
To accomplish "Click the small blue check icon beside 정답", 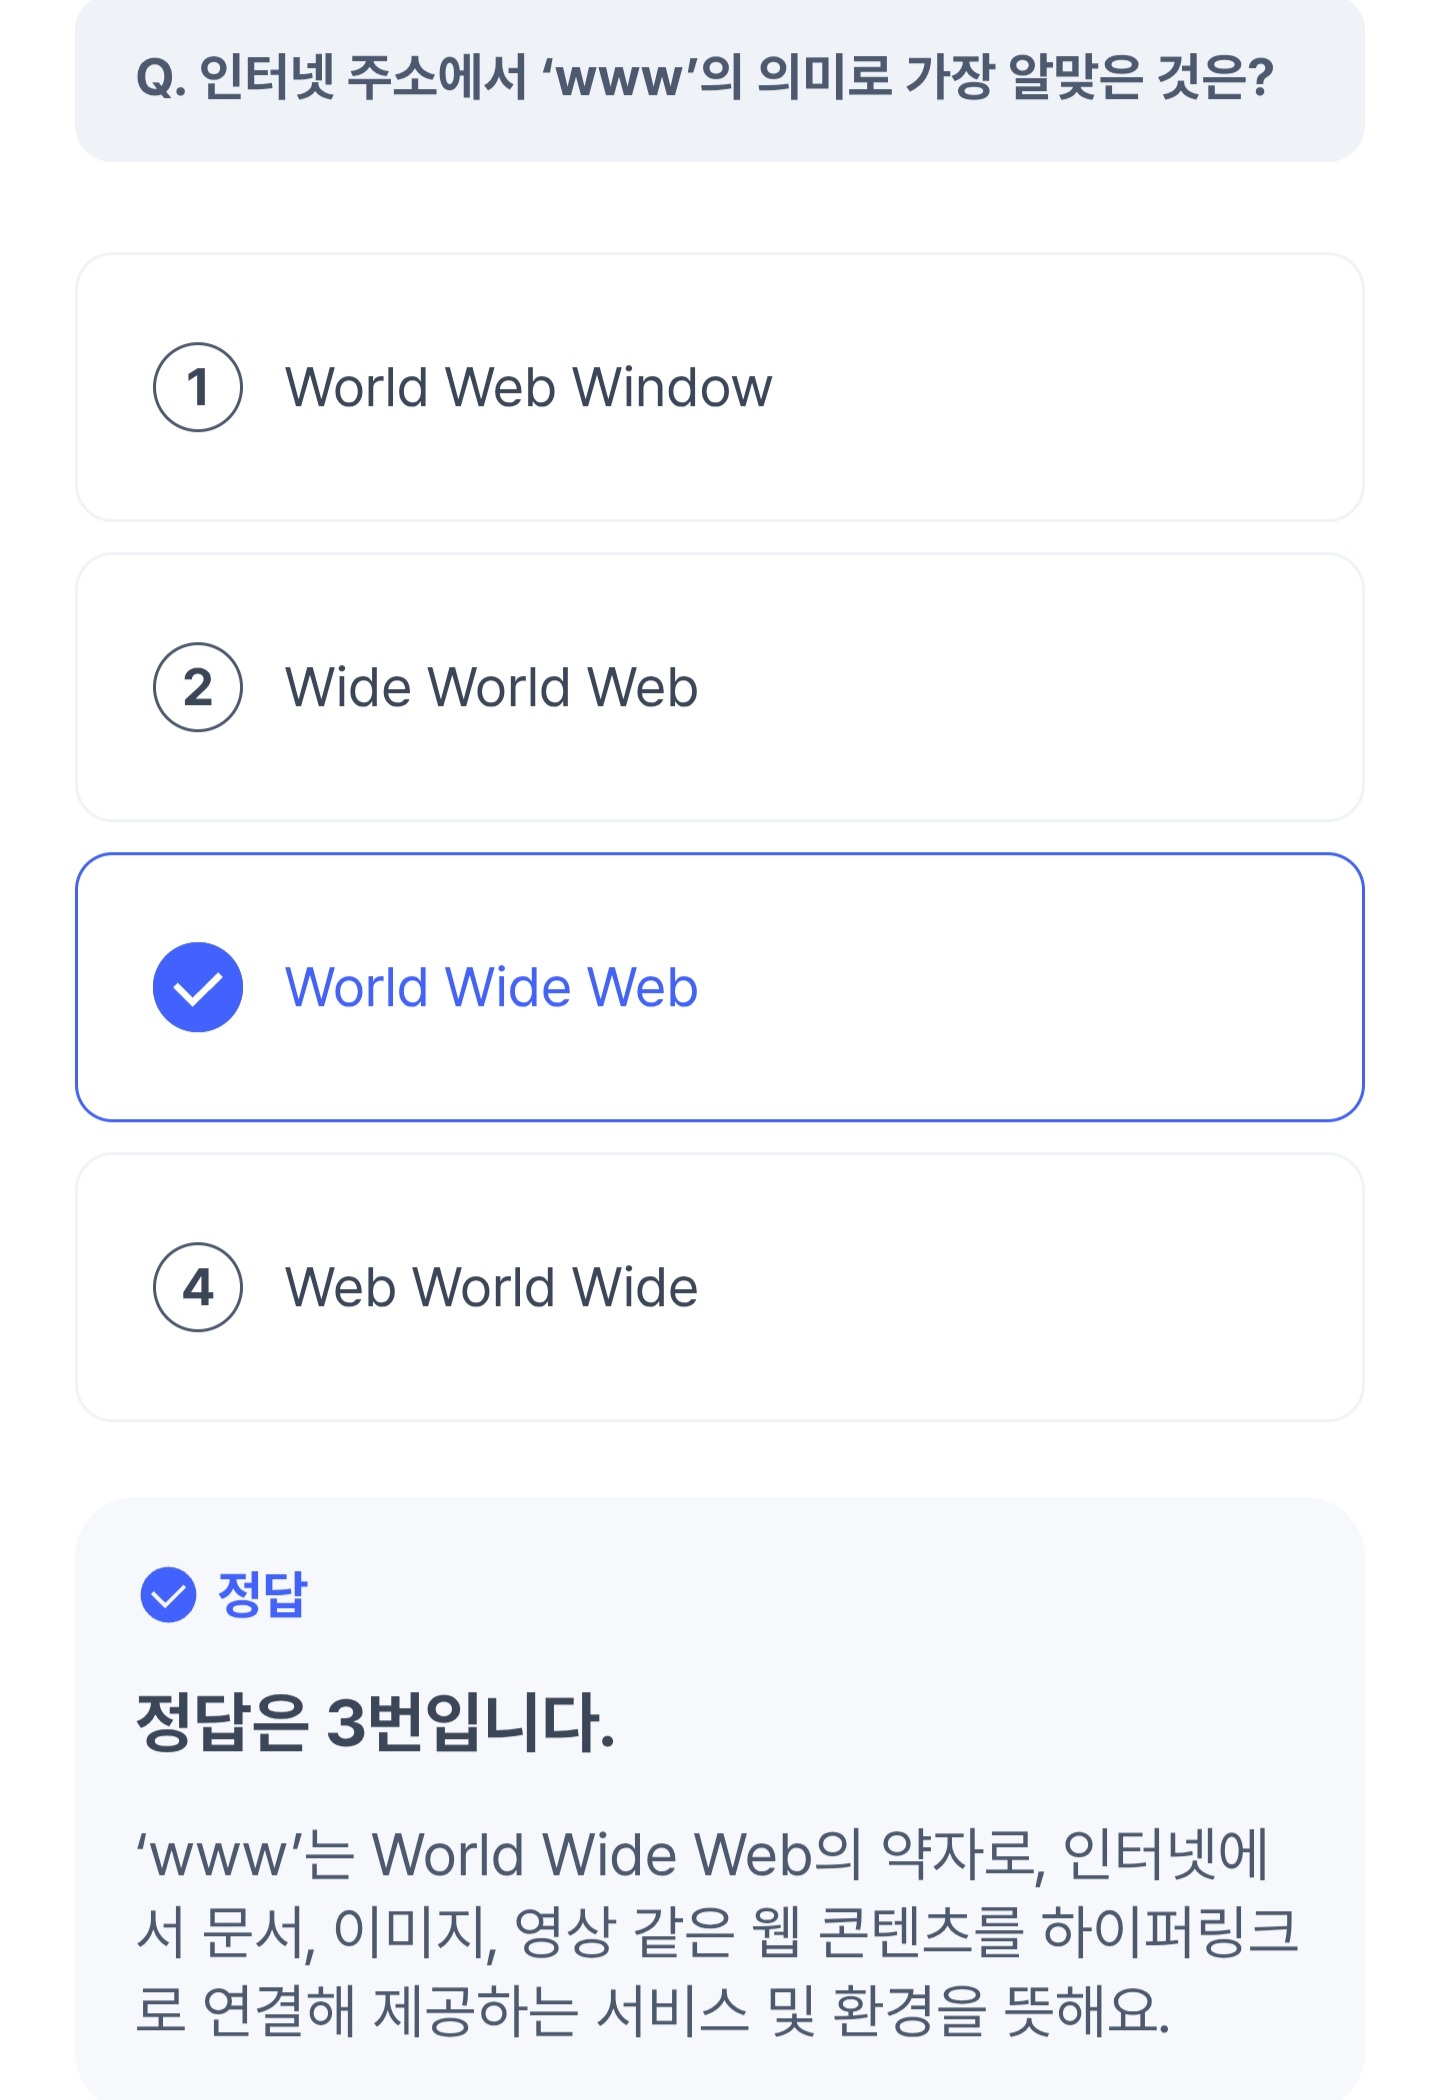I will click(168, 1594).
